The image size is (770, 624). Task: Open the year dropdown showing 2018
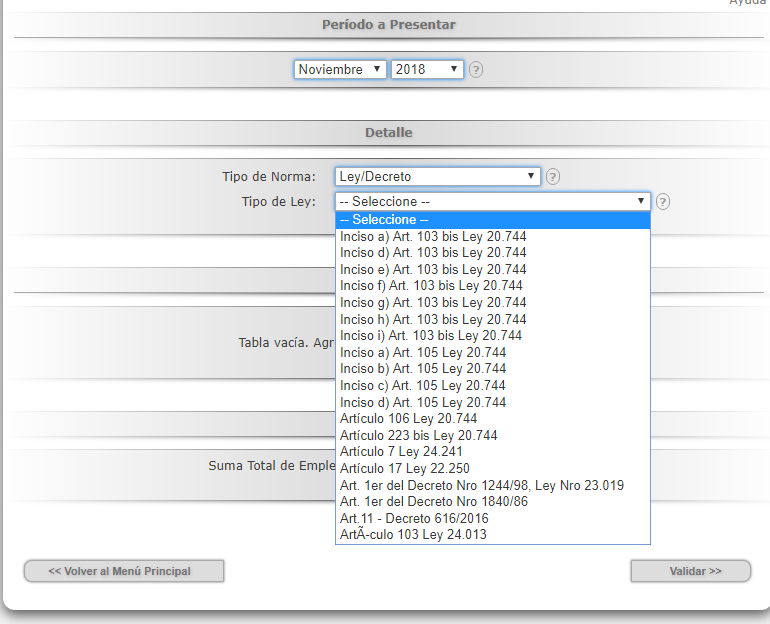pos(427,70)
